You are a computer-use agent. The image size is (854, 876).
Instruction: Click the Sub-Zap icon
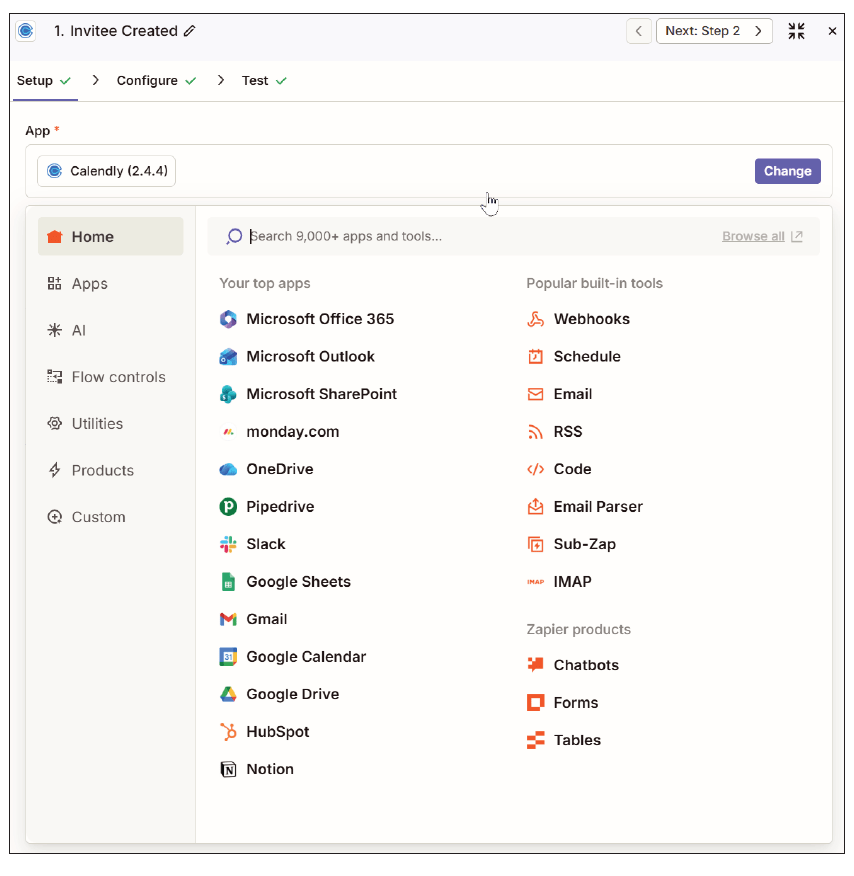click(535, 544)
